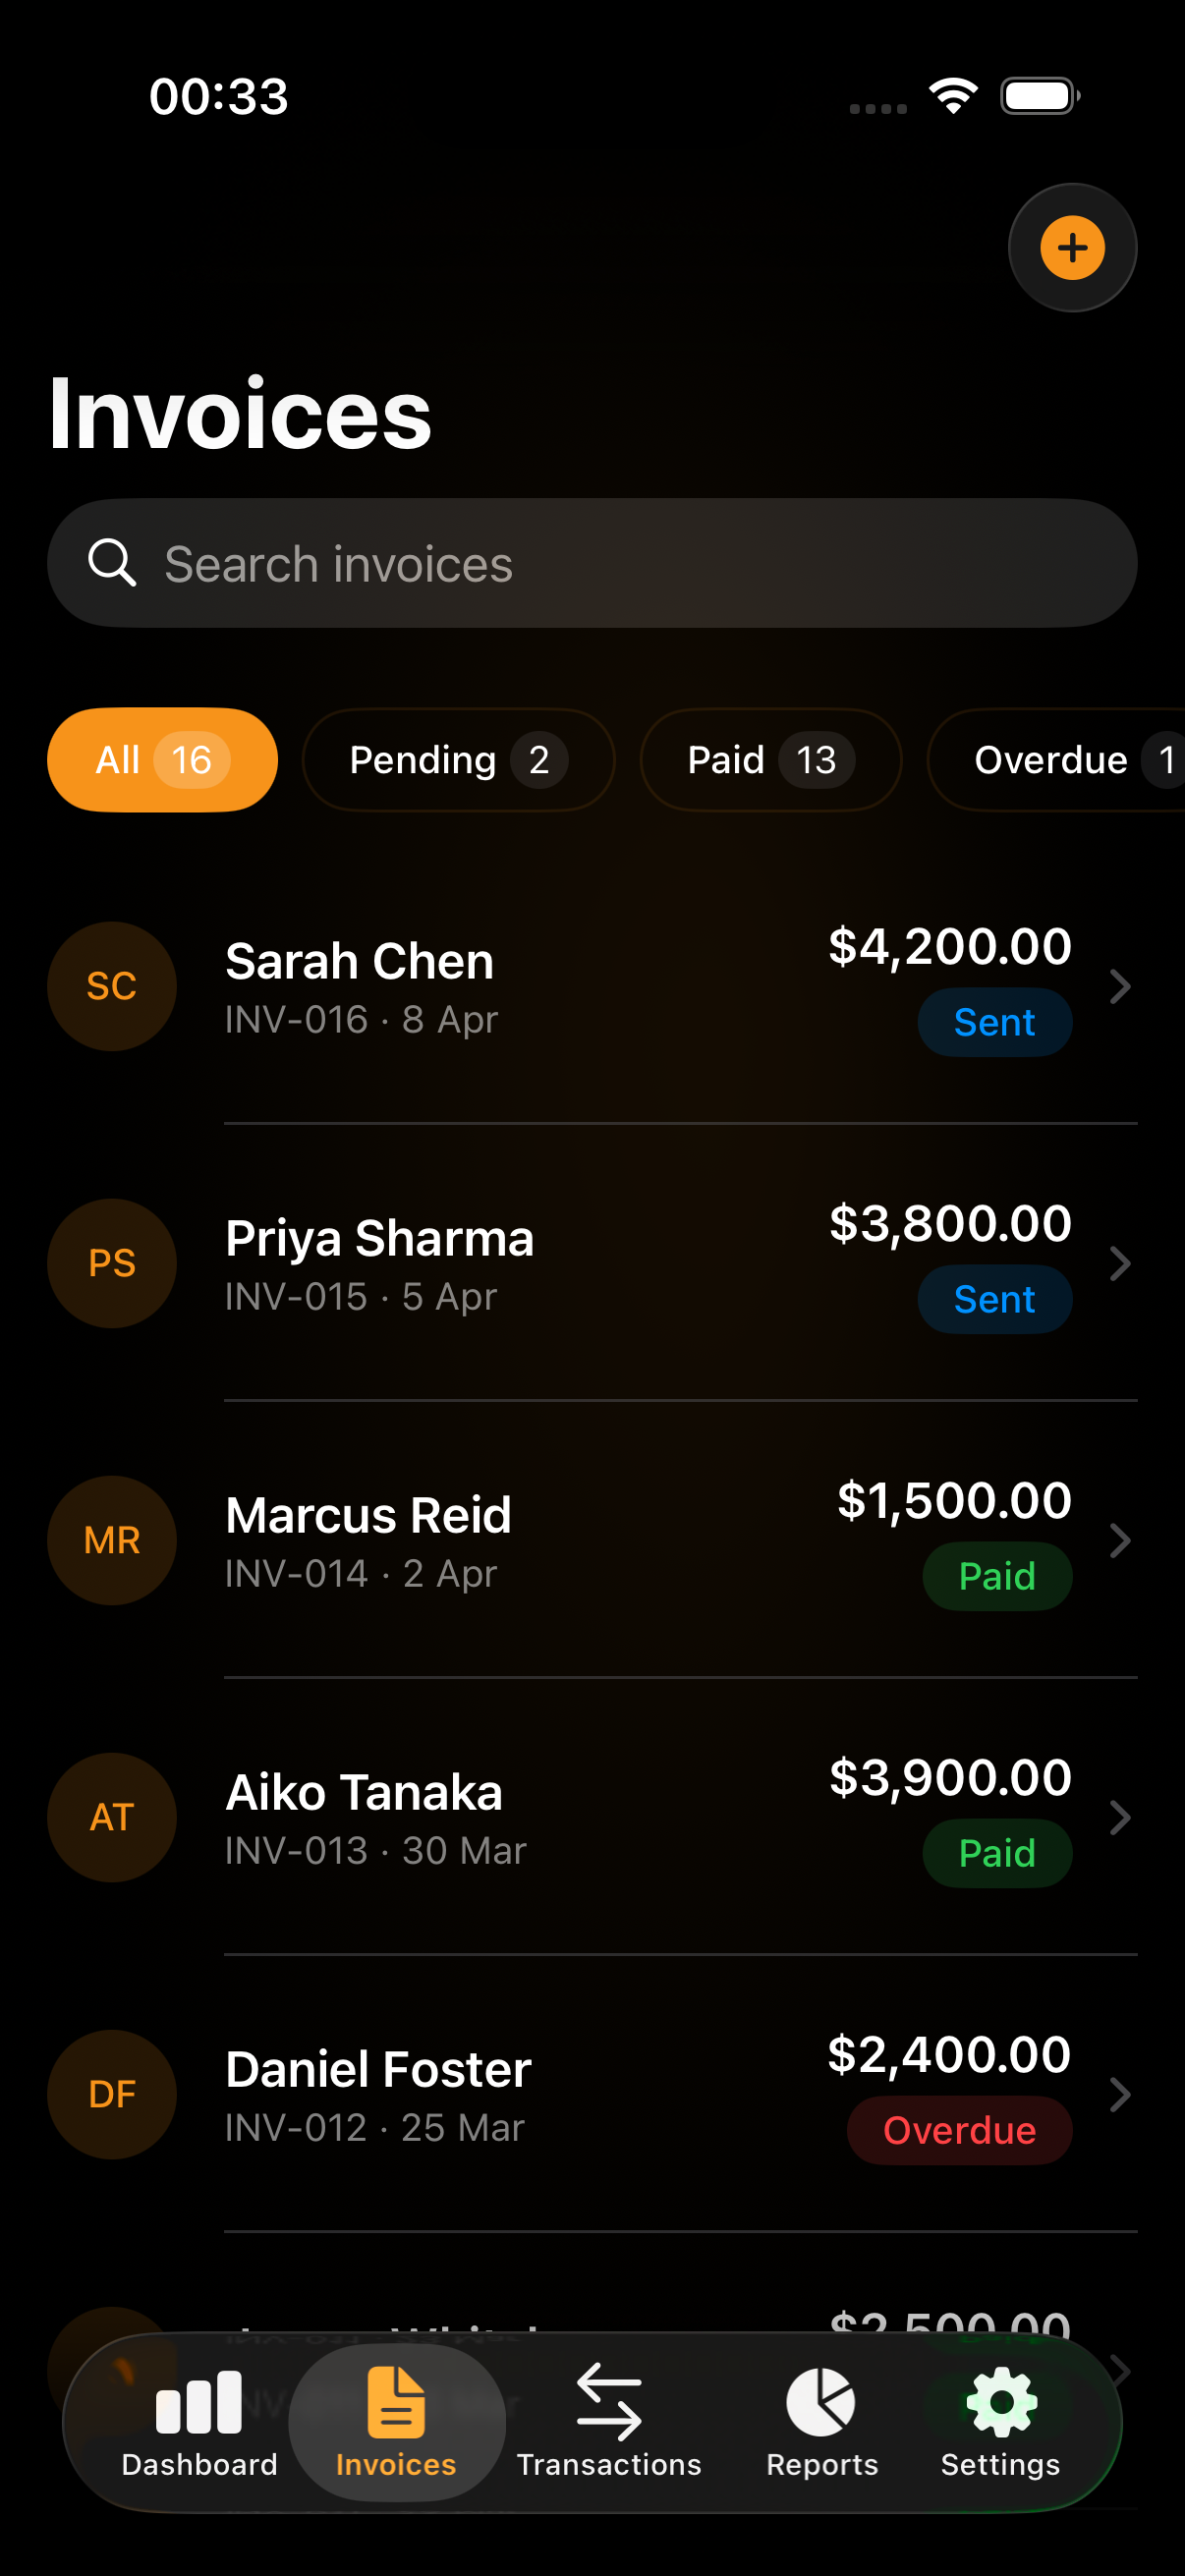This screenshot has width=1185, height=2576.
Task: Filter invoices by Pending status
Action: [457, 760]
